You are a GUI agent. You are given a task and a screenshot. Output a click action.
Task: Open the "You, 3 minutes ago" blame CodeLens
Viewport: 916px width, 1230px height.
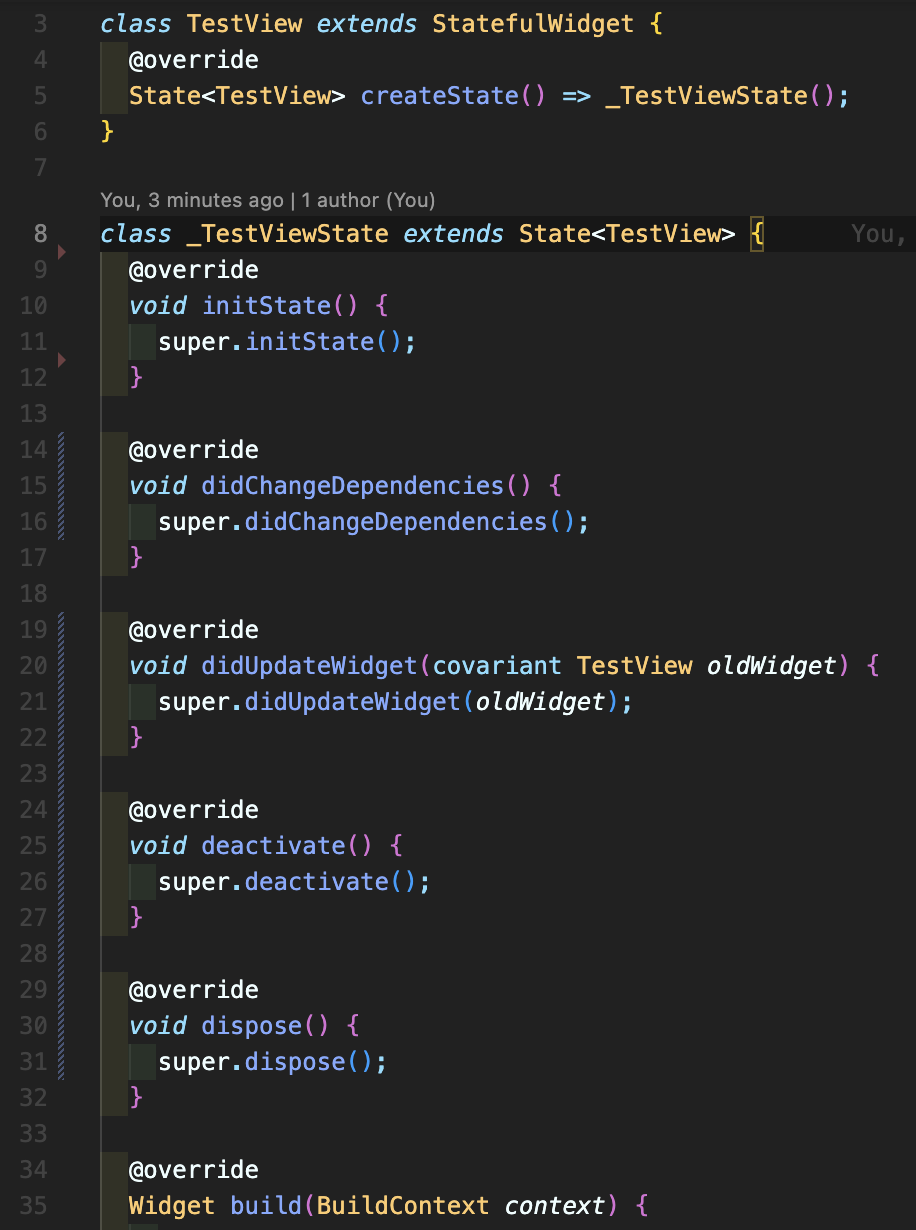tap(192, 200)
